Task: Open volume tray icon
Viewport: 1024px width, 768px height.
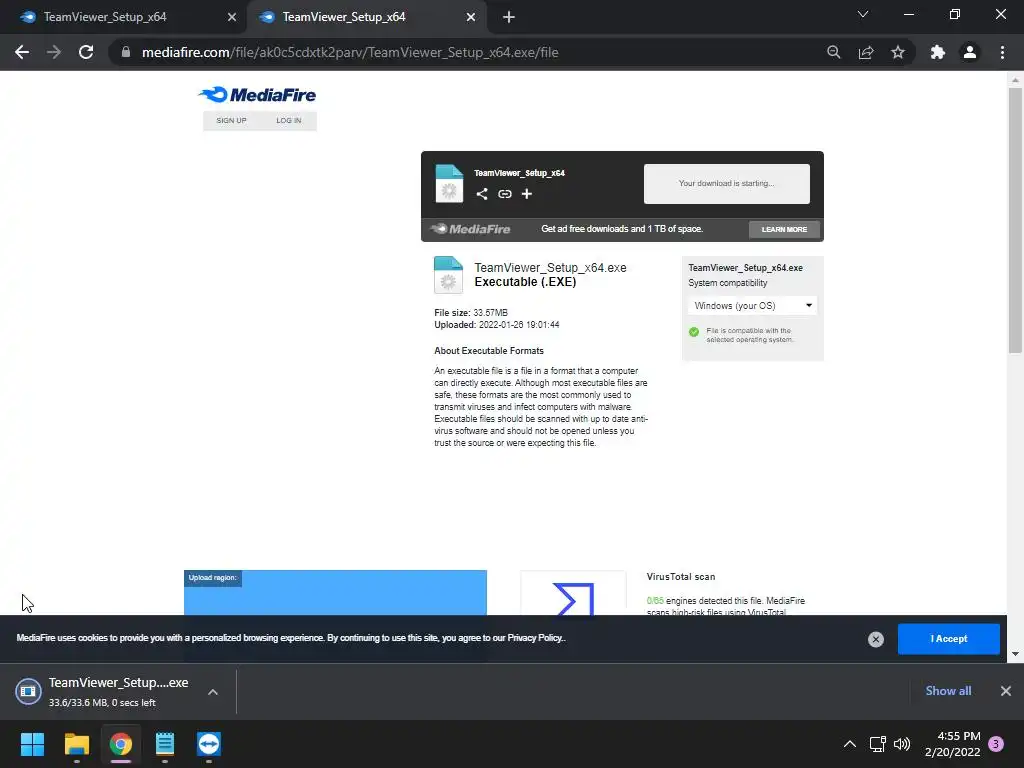Action: (x=902, y=744)
